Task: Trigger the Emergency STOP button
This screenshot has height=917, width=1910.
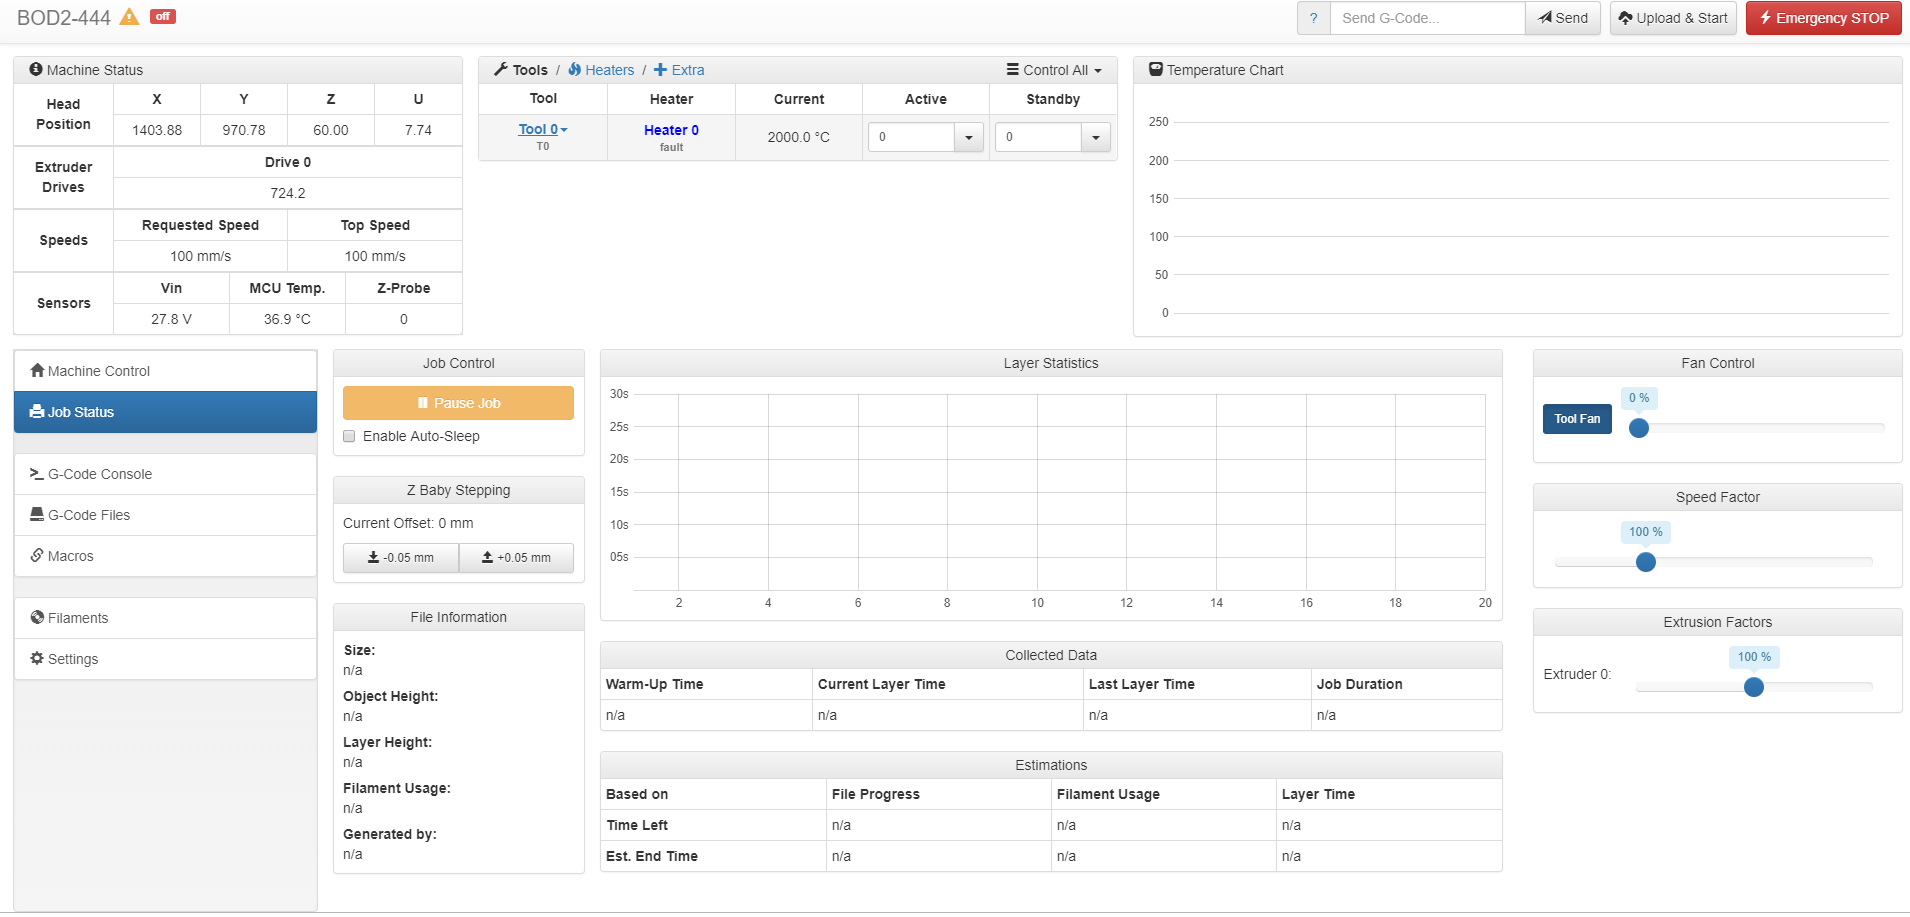Action: click(1824, 18)
